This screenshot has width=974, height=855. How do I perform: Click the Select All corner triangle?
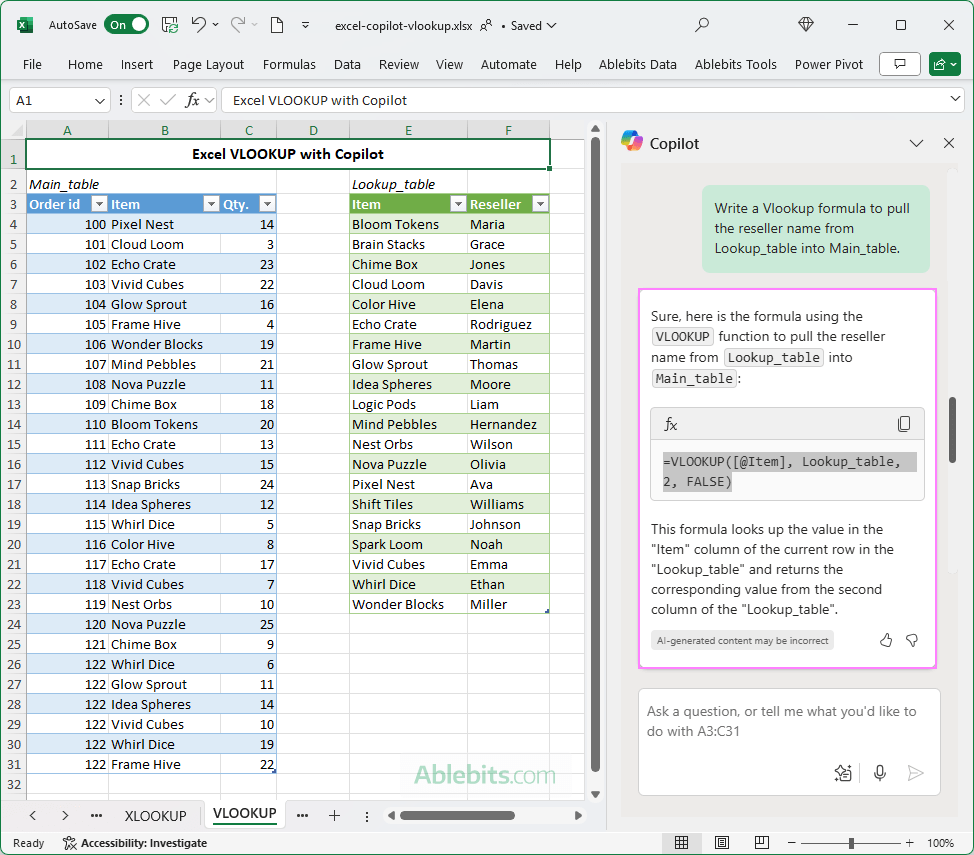(17, 130)
